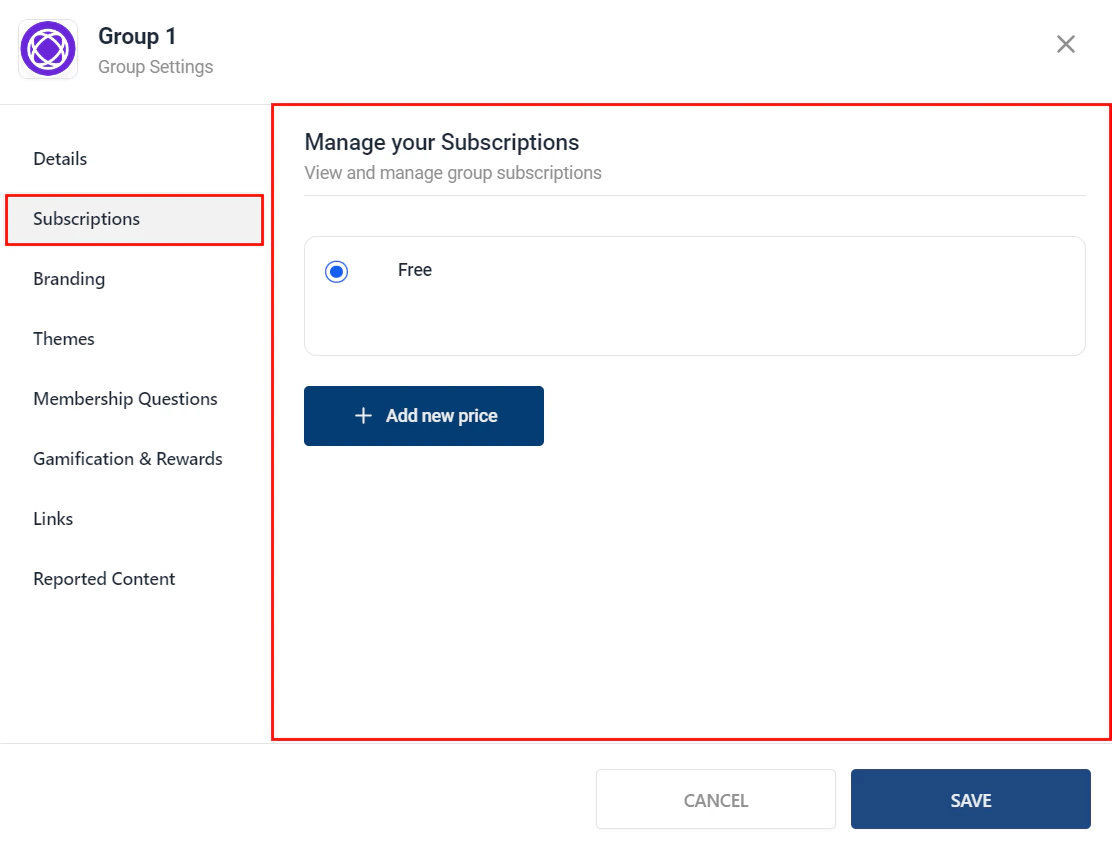Click the Group 1 title text
Image resolution: width=1112 pixels, height=846 pixels.
tap(137, 35)
